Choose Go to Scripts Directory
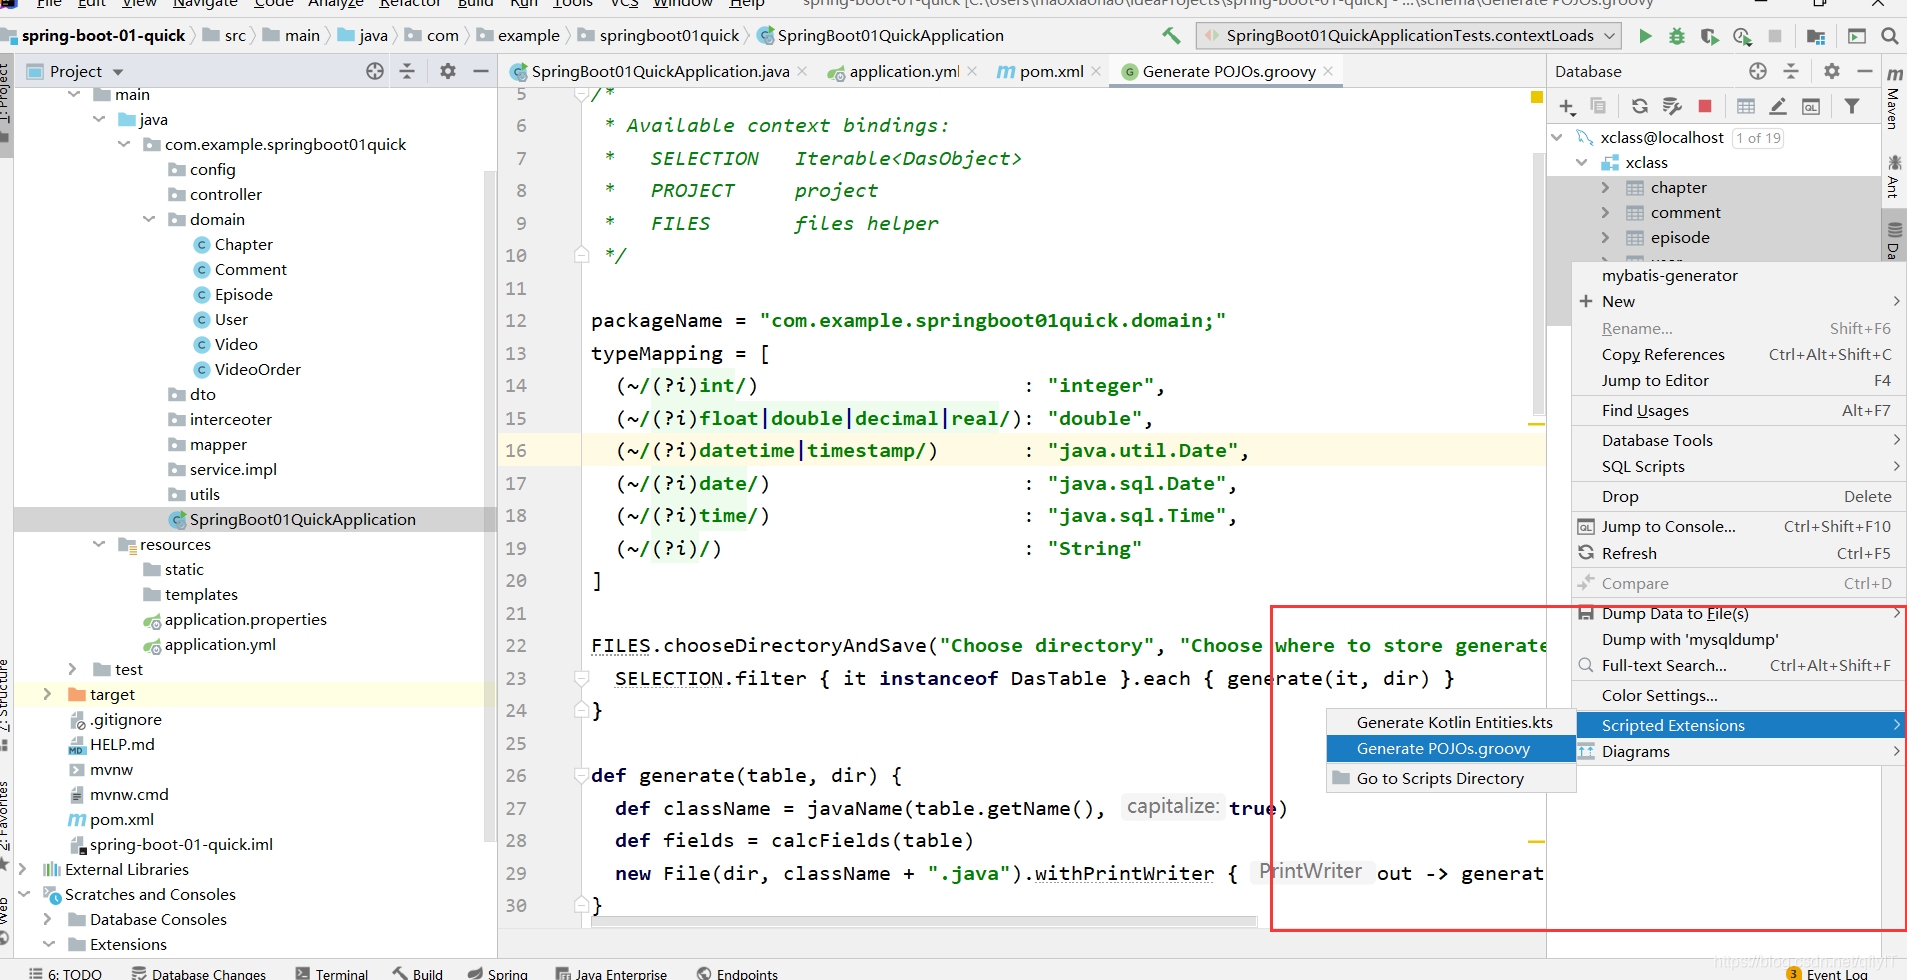1907x980 pixels. click(1451, 778)
